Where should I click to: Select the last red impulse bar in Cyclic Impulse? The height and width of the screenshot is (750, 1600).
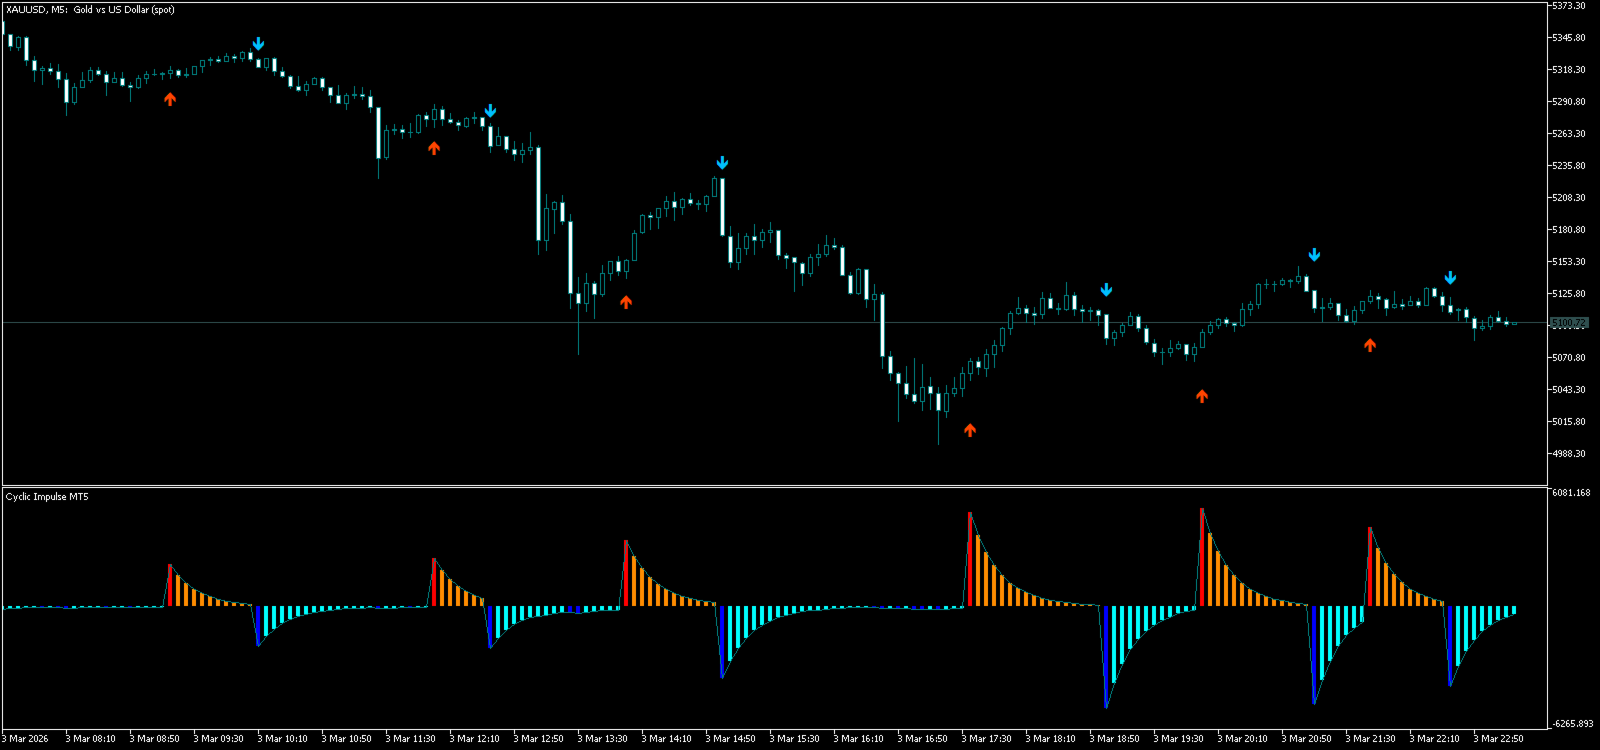click(1370, 567)
